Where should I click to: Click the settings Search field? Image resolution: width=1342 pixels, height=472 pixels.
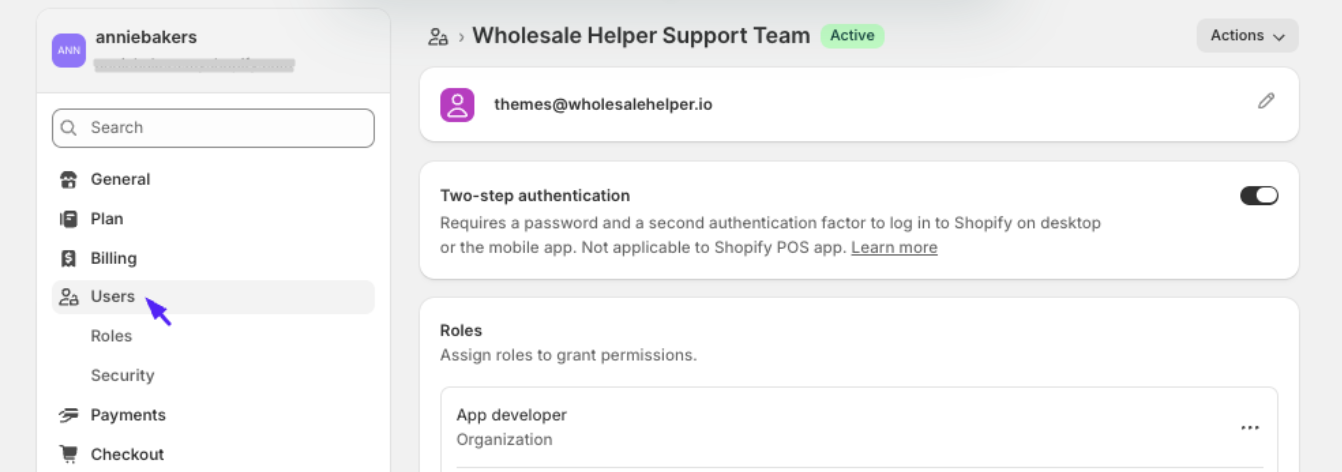[213, 128]
